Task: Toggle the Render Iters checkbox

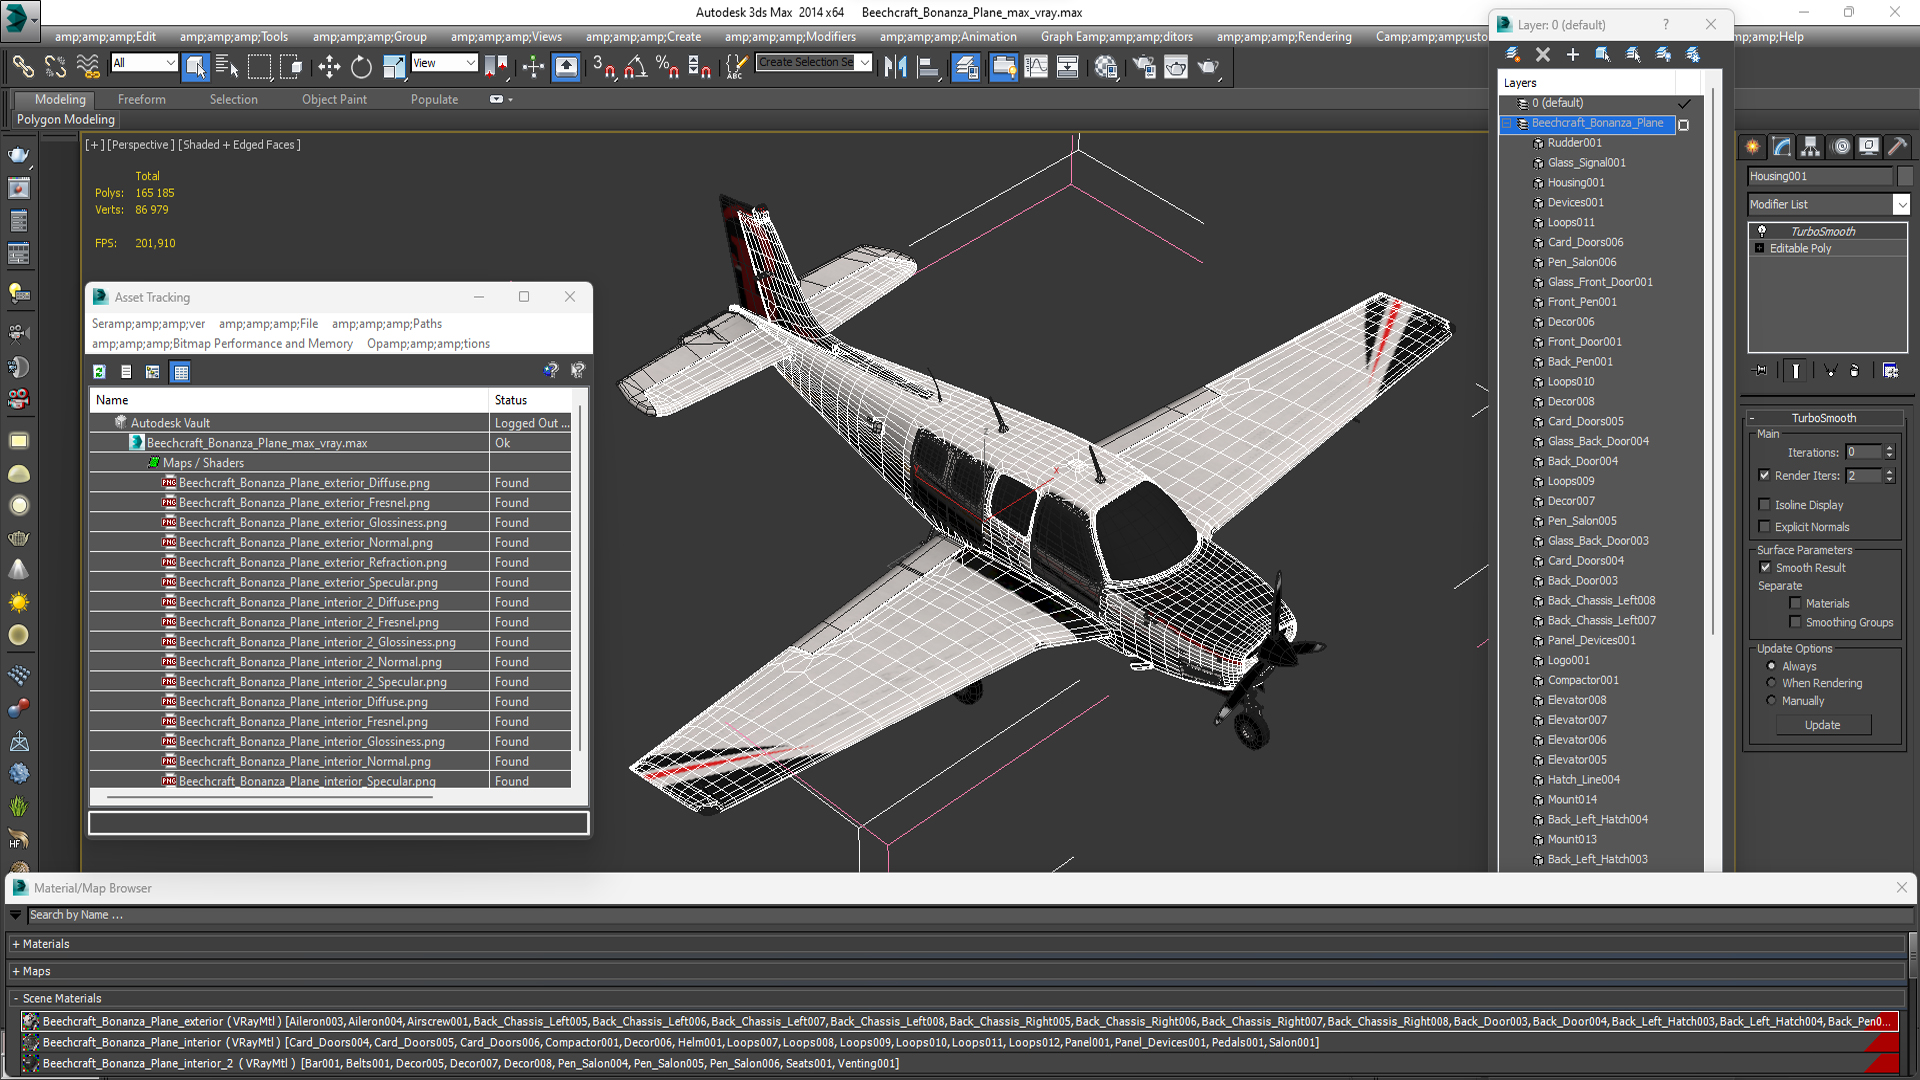Action: (x=1765, y=475)
